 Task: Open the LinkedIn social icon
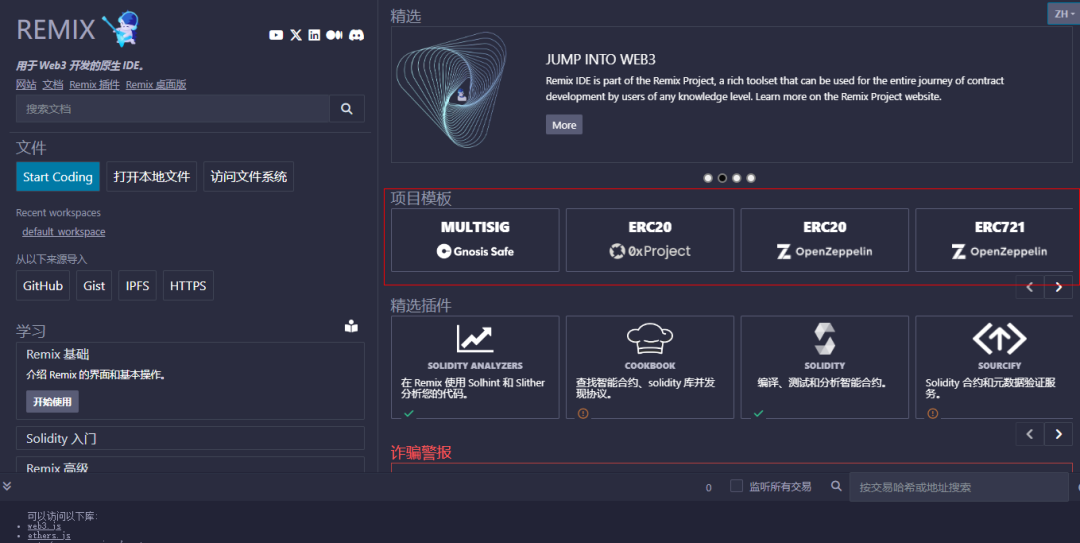(314, 35)
